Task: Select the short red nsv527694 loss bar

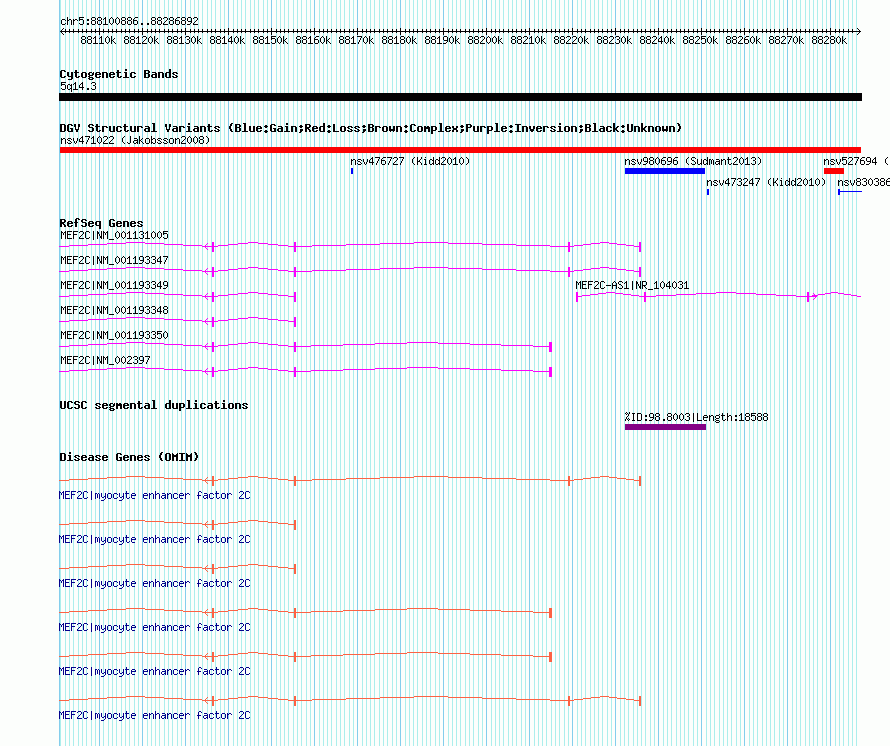Action: pos(834,171)
